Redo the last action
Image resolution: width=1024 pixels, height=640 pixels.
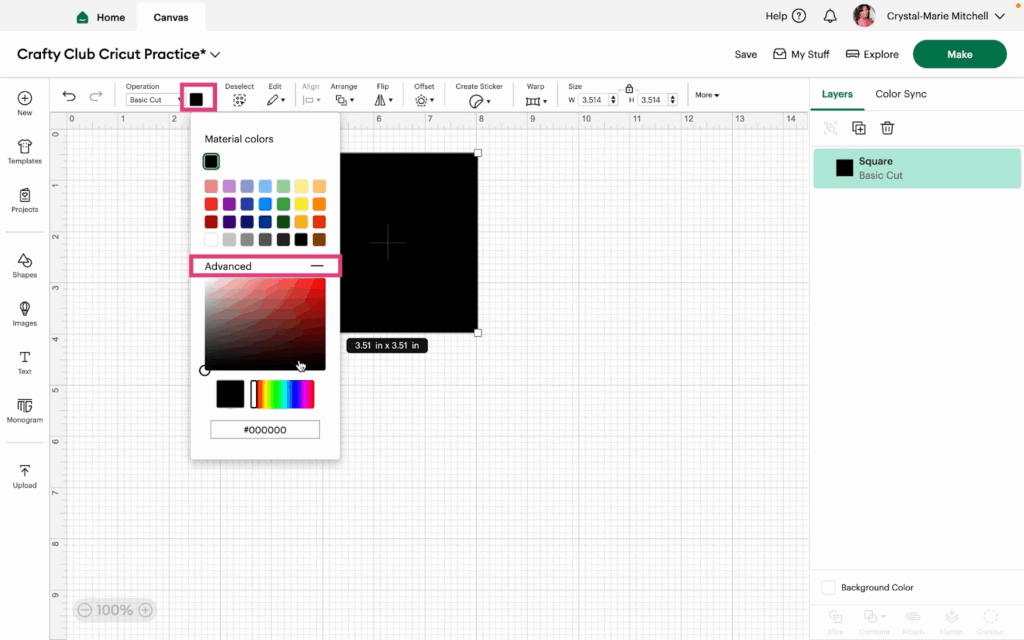96,97
